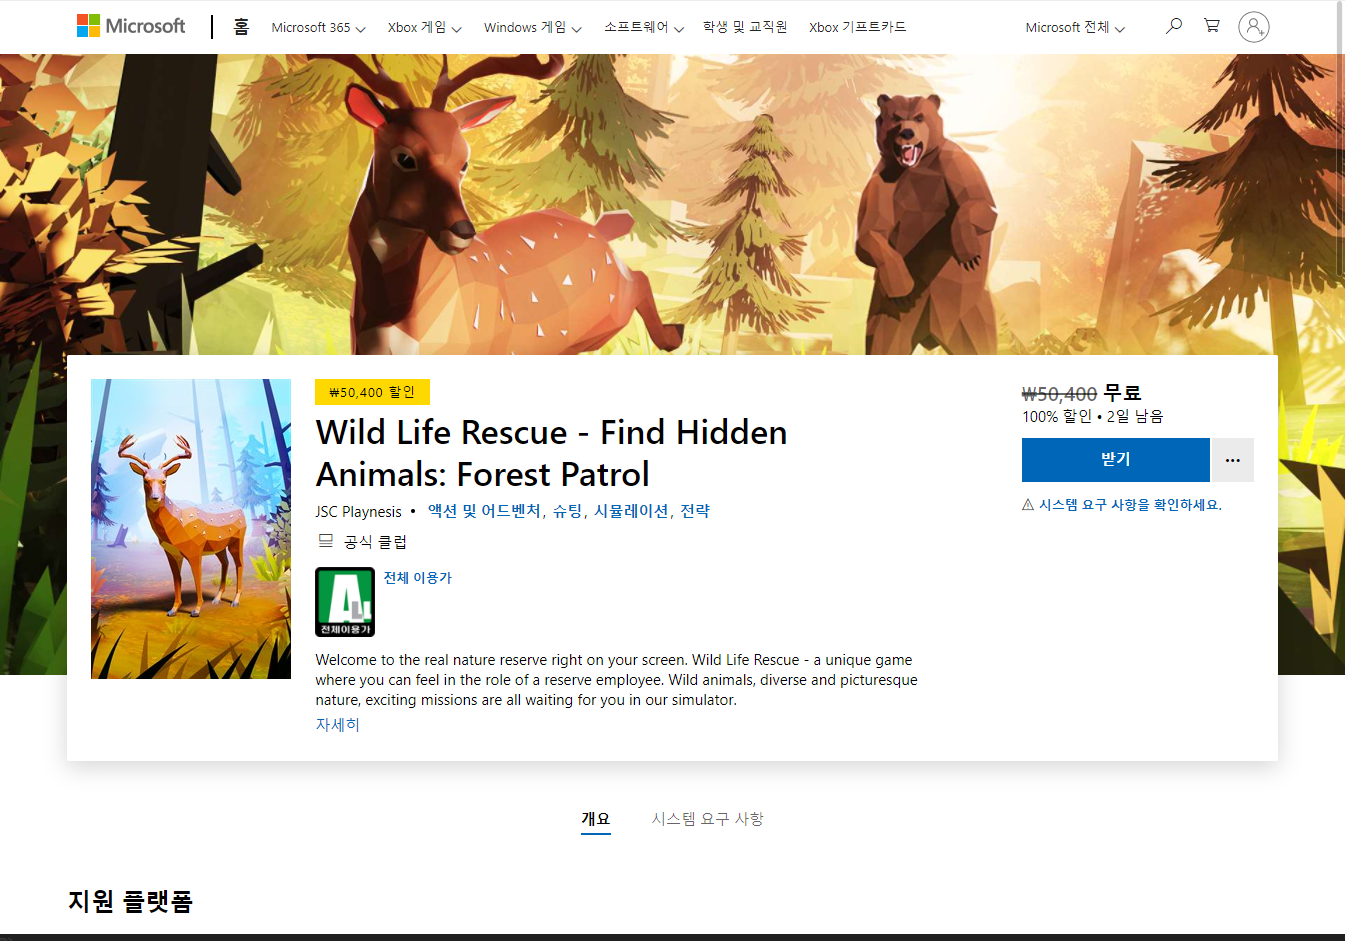Switch to the 개요 tab

(596, 819)
